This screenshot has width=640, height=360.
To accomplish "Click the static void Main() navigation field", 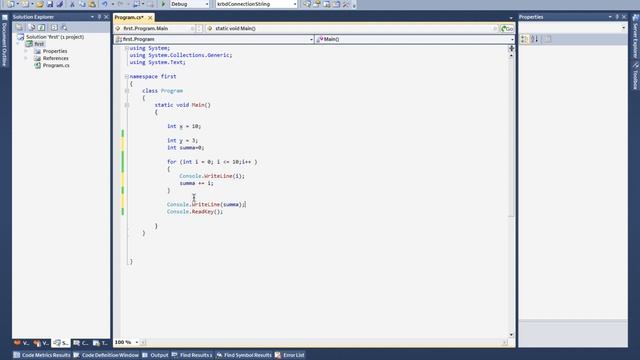I will tap(352, 29).
